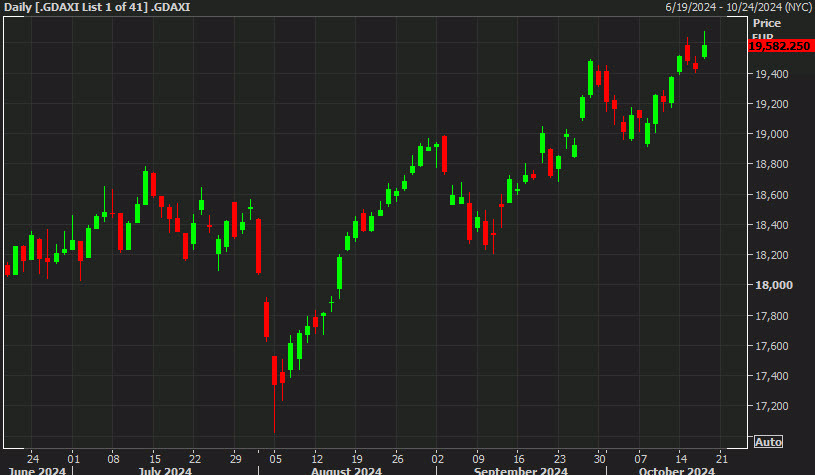The image size is (815, 475).
Task: Click the August 2024 month label
Action: point(346,470)
